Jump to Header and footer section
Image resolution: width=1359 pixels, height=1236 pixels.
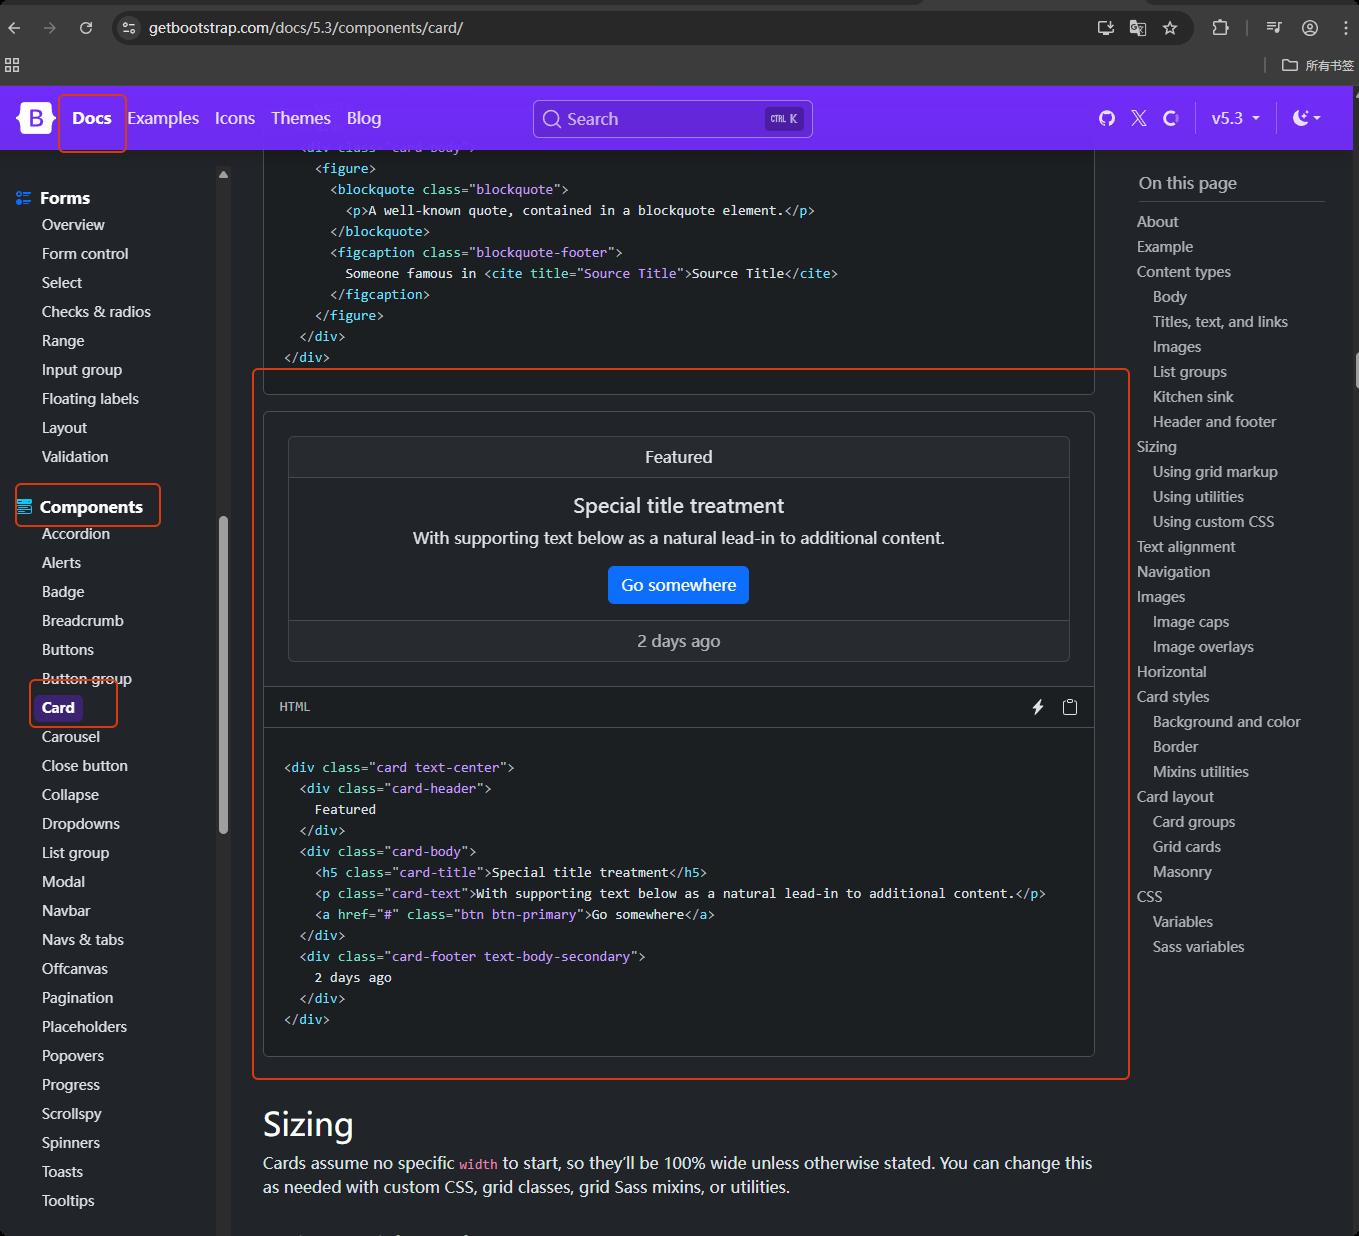pos(1214,422)
